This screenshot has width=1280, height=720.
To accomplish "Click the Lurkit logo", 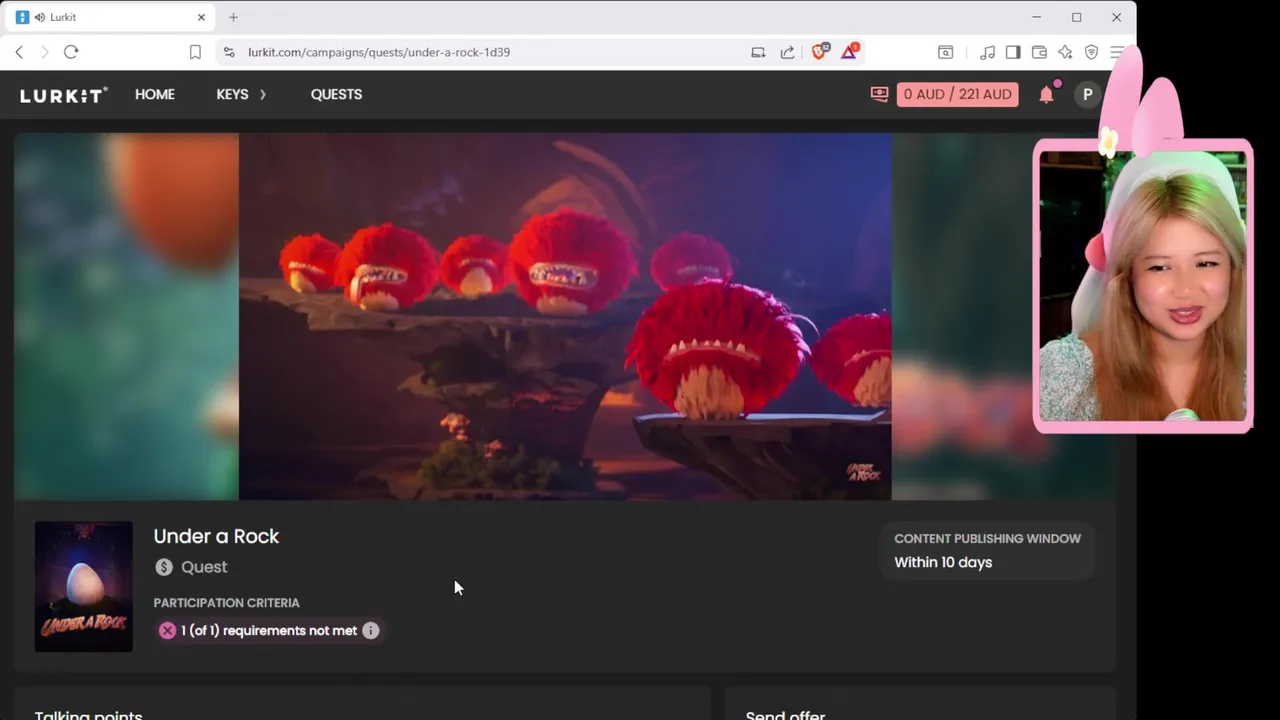I will tap(64, 95).
